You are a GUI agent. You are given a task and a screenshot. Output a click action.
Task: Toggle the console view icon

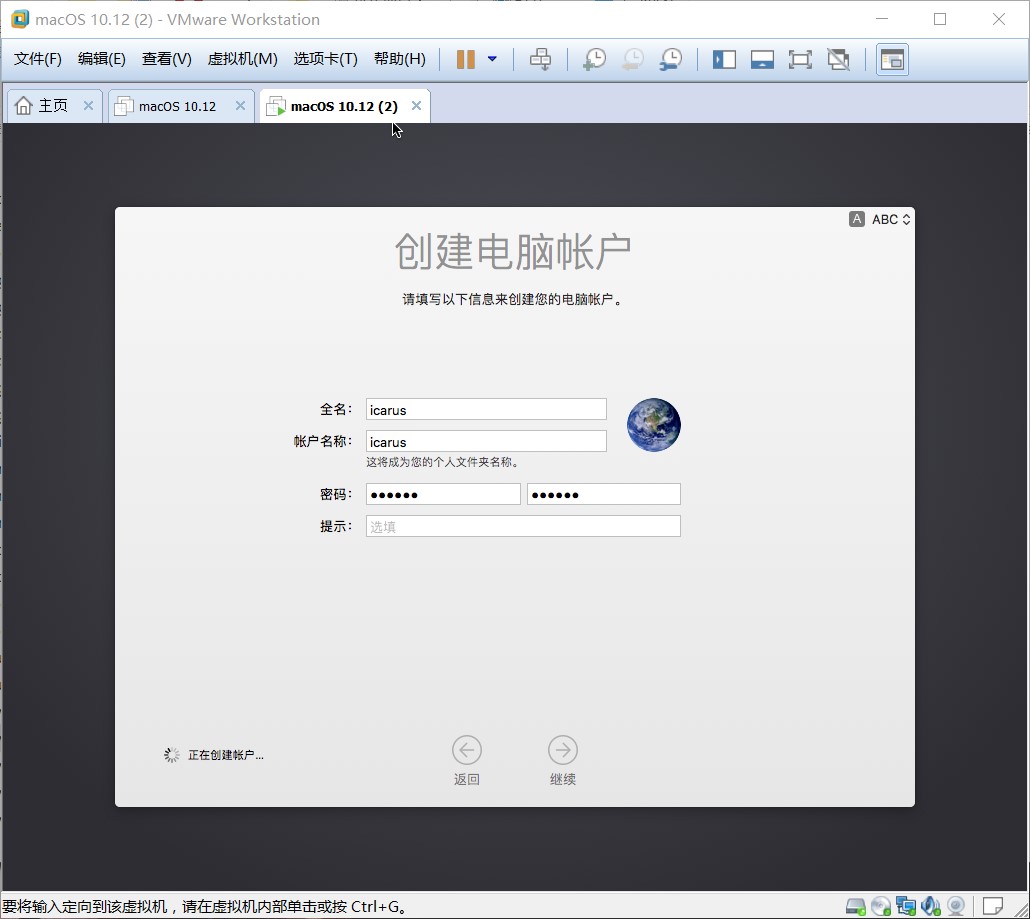892,60
